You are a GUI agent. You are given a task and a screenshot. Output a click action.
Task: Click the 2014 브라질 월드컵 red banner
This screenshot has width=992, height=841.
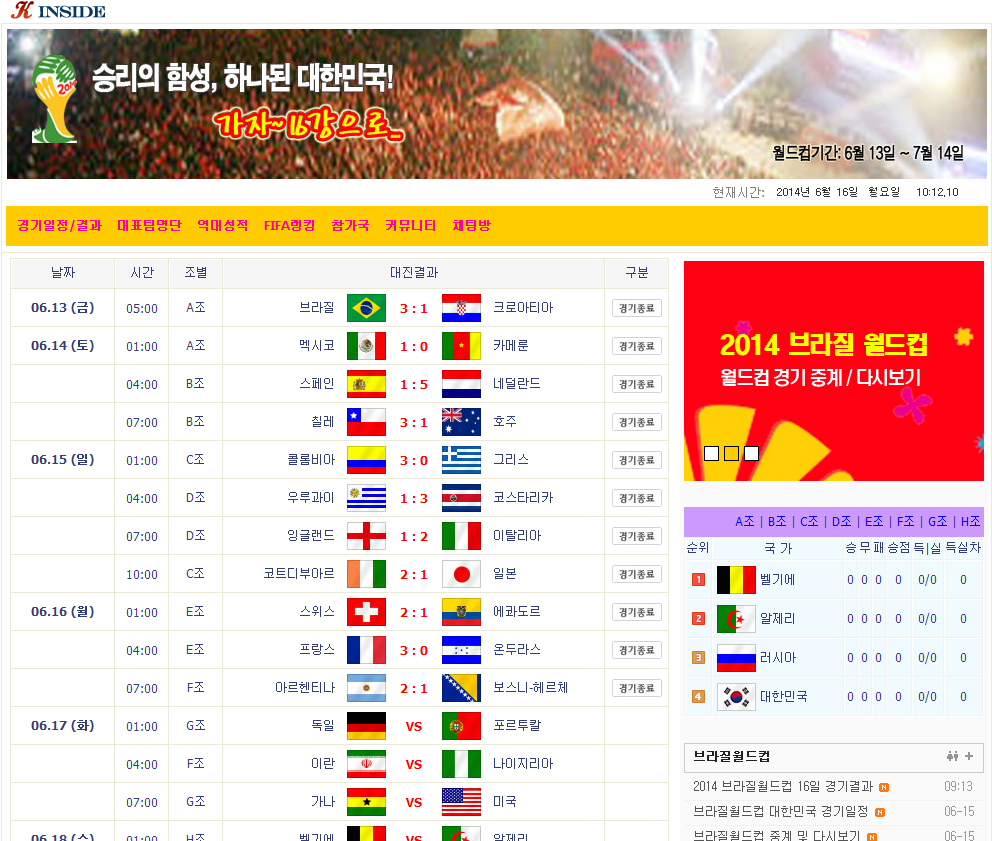(833, 370)
